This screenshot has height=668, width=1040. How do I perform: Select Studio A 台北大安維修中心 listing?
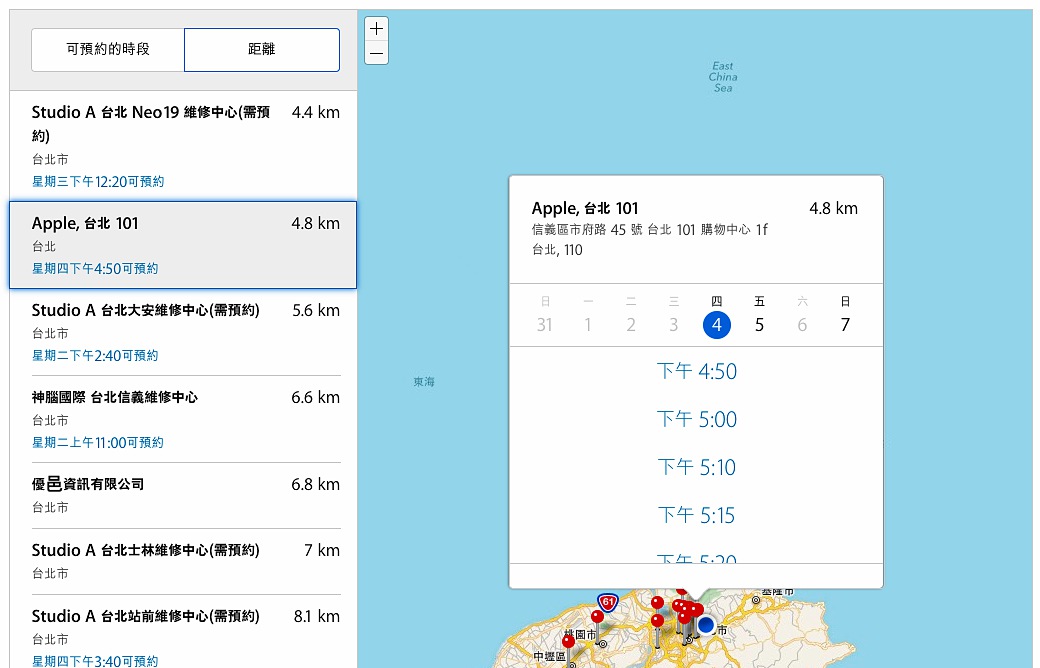(x=183, y=332)
